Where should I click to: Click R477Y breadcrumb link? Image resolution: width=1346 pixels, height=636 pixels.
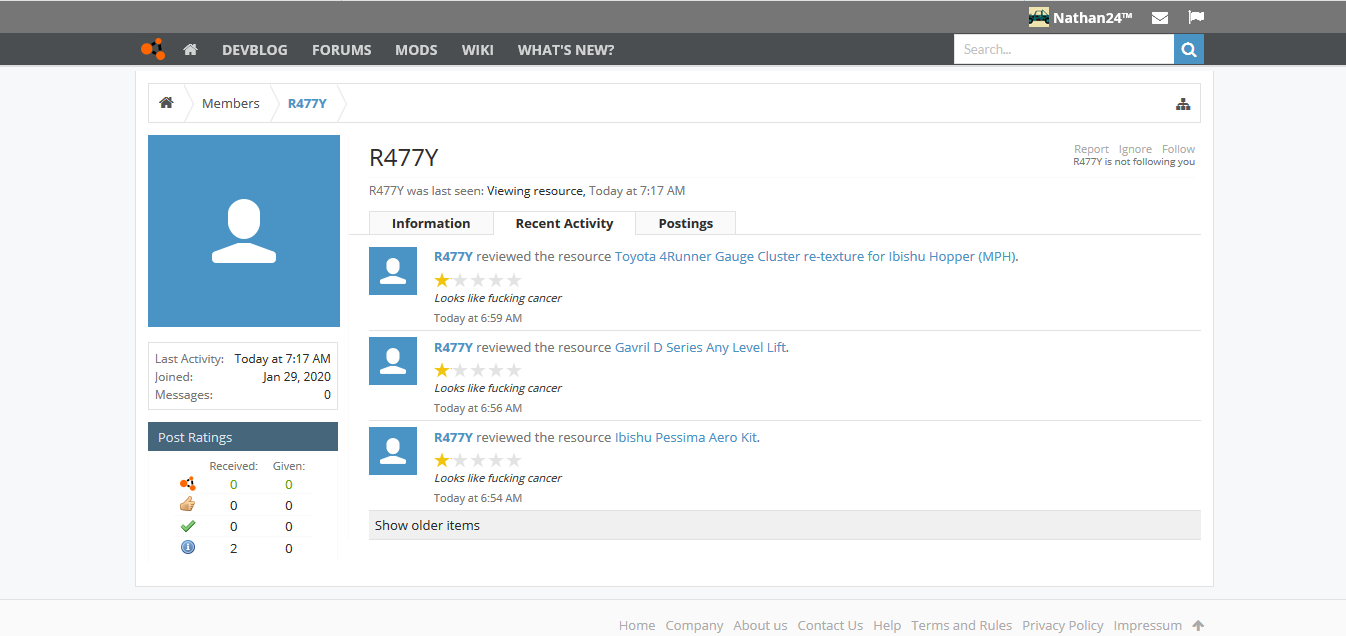point(307,103)
